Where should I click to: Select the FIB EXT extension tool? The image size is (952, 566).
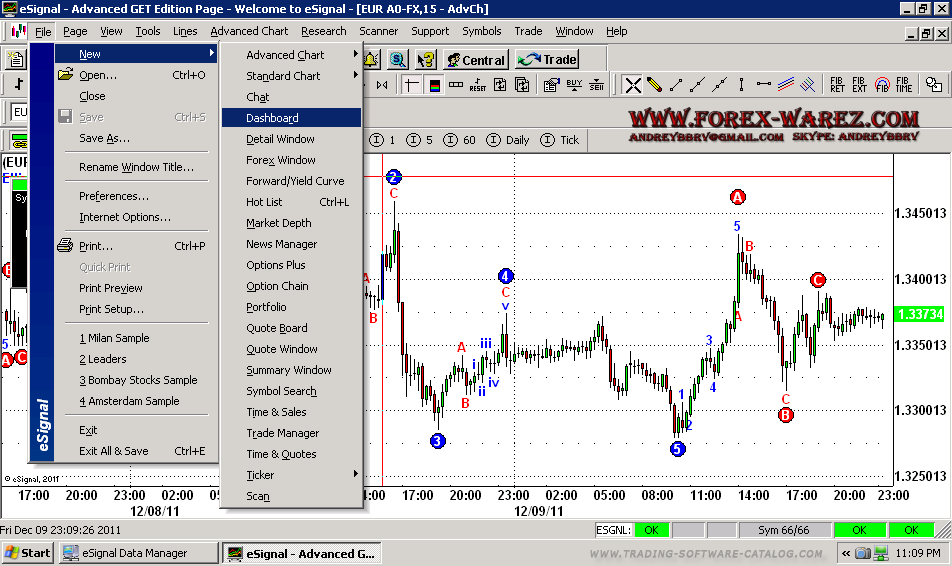coord(859,85)
